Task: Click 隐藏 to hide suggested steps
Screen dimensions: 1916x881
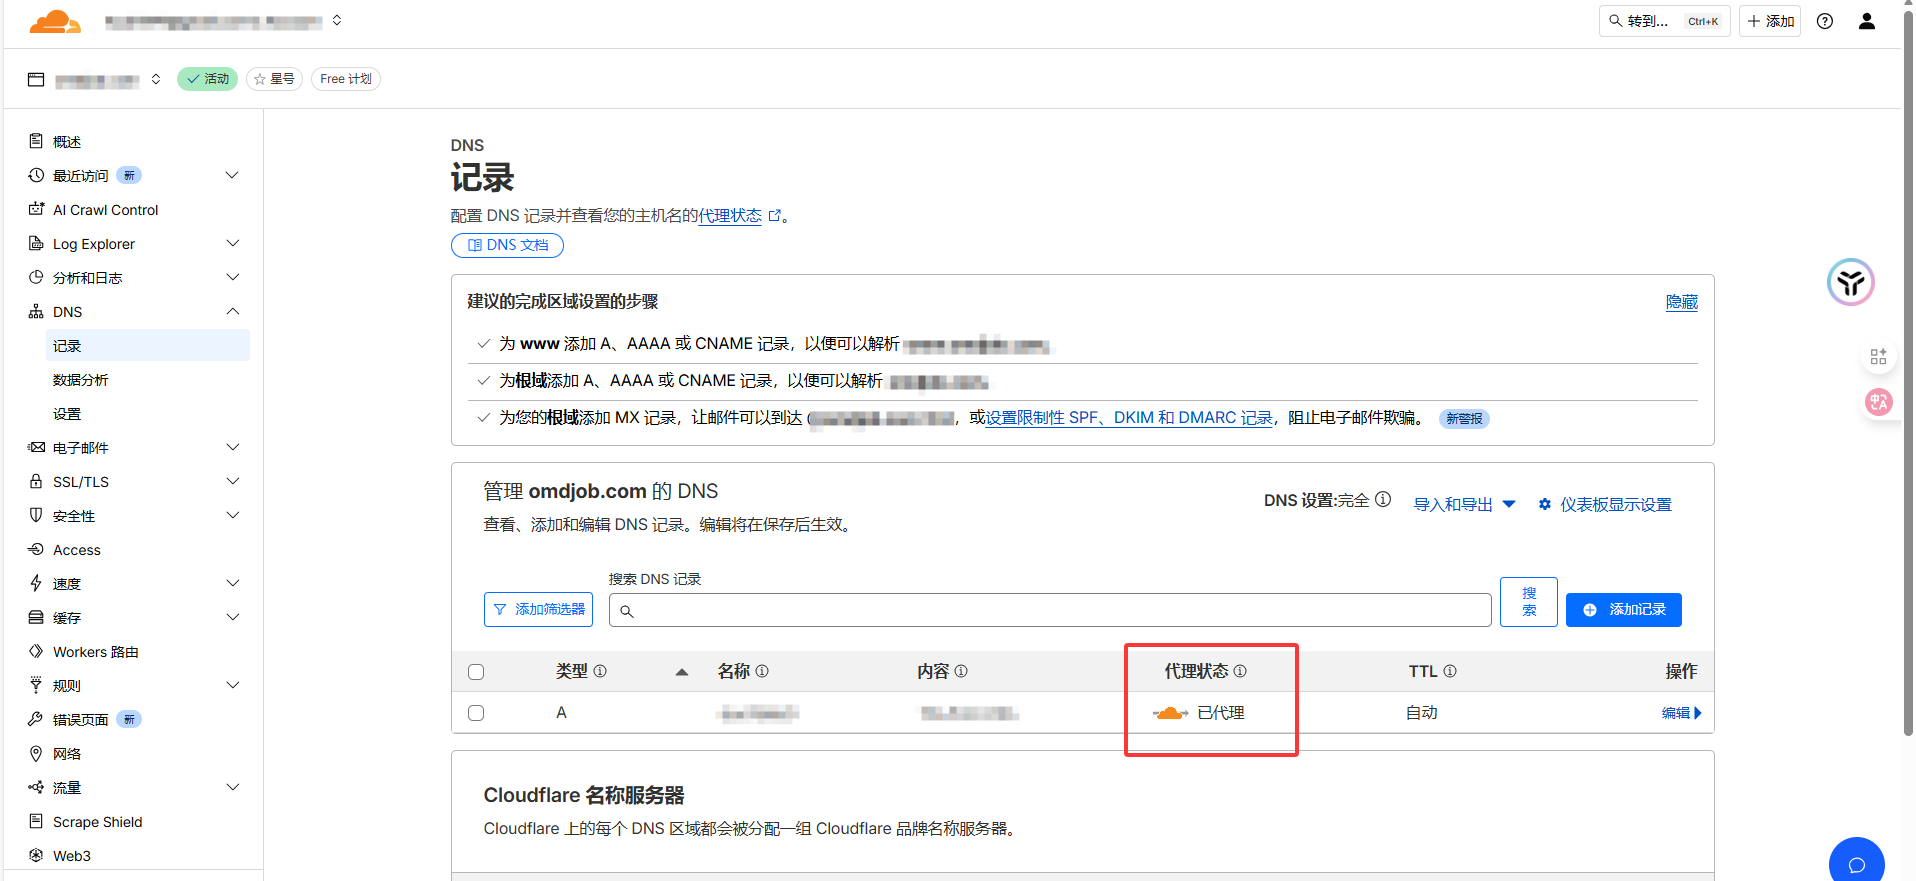Action: 1682,302
